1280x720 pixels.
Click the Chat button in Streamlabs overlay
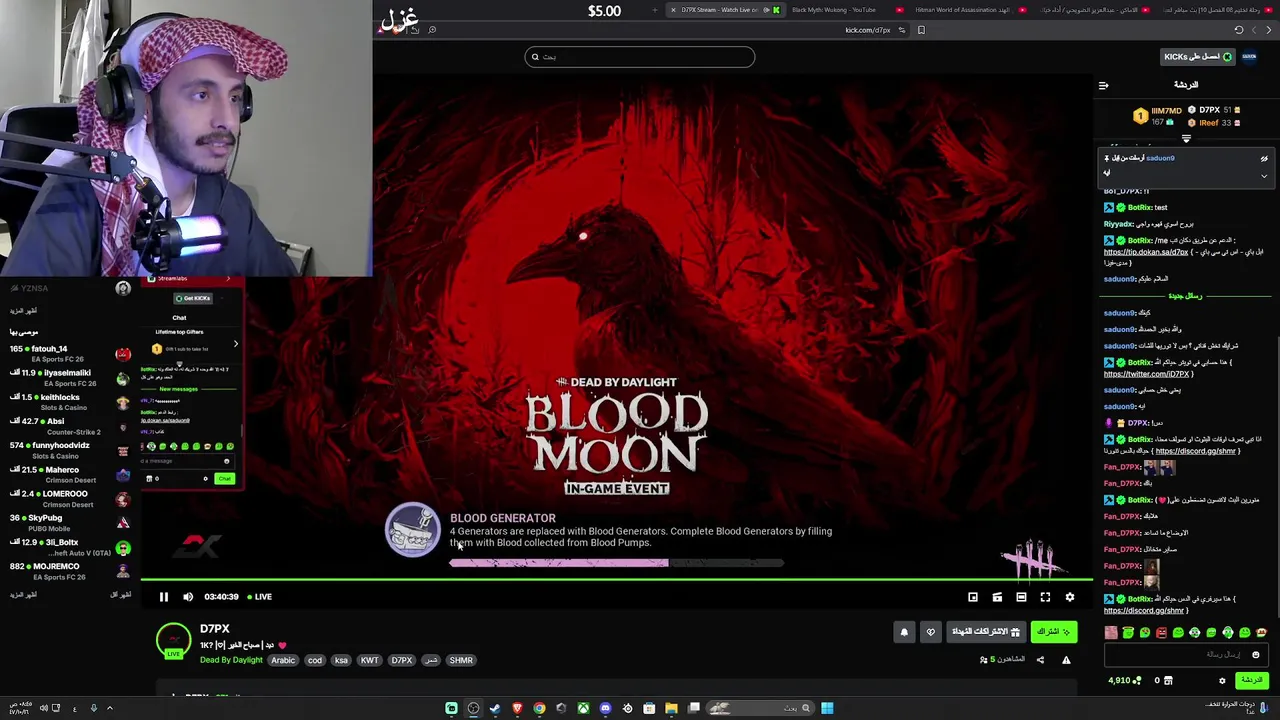pos(224,479)
